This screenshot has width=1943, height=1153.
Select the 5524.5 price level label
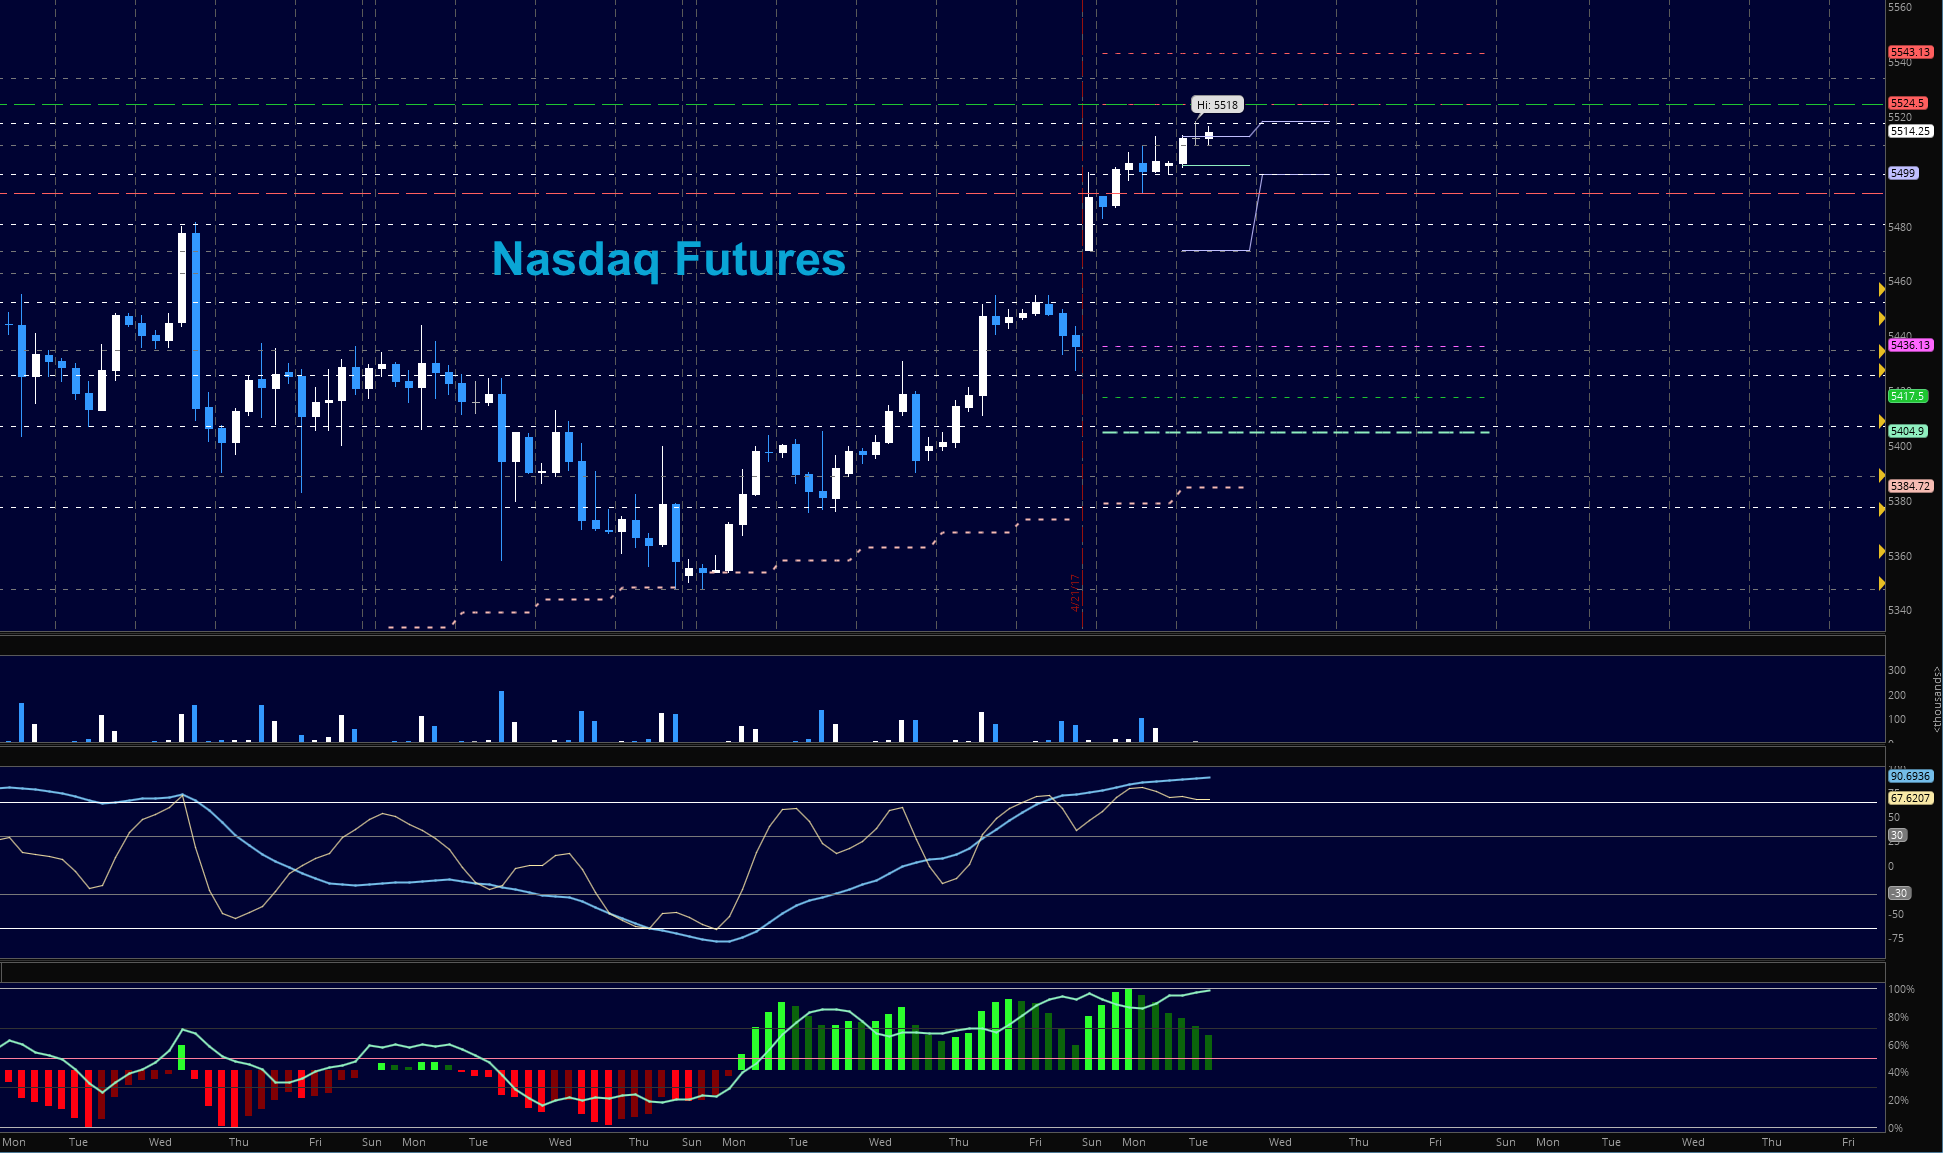(1906, 103)
